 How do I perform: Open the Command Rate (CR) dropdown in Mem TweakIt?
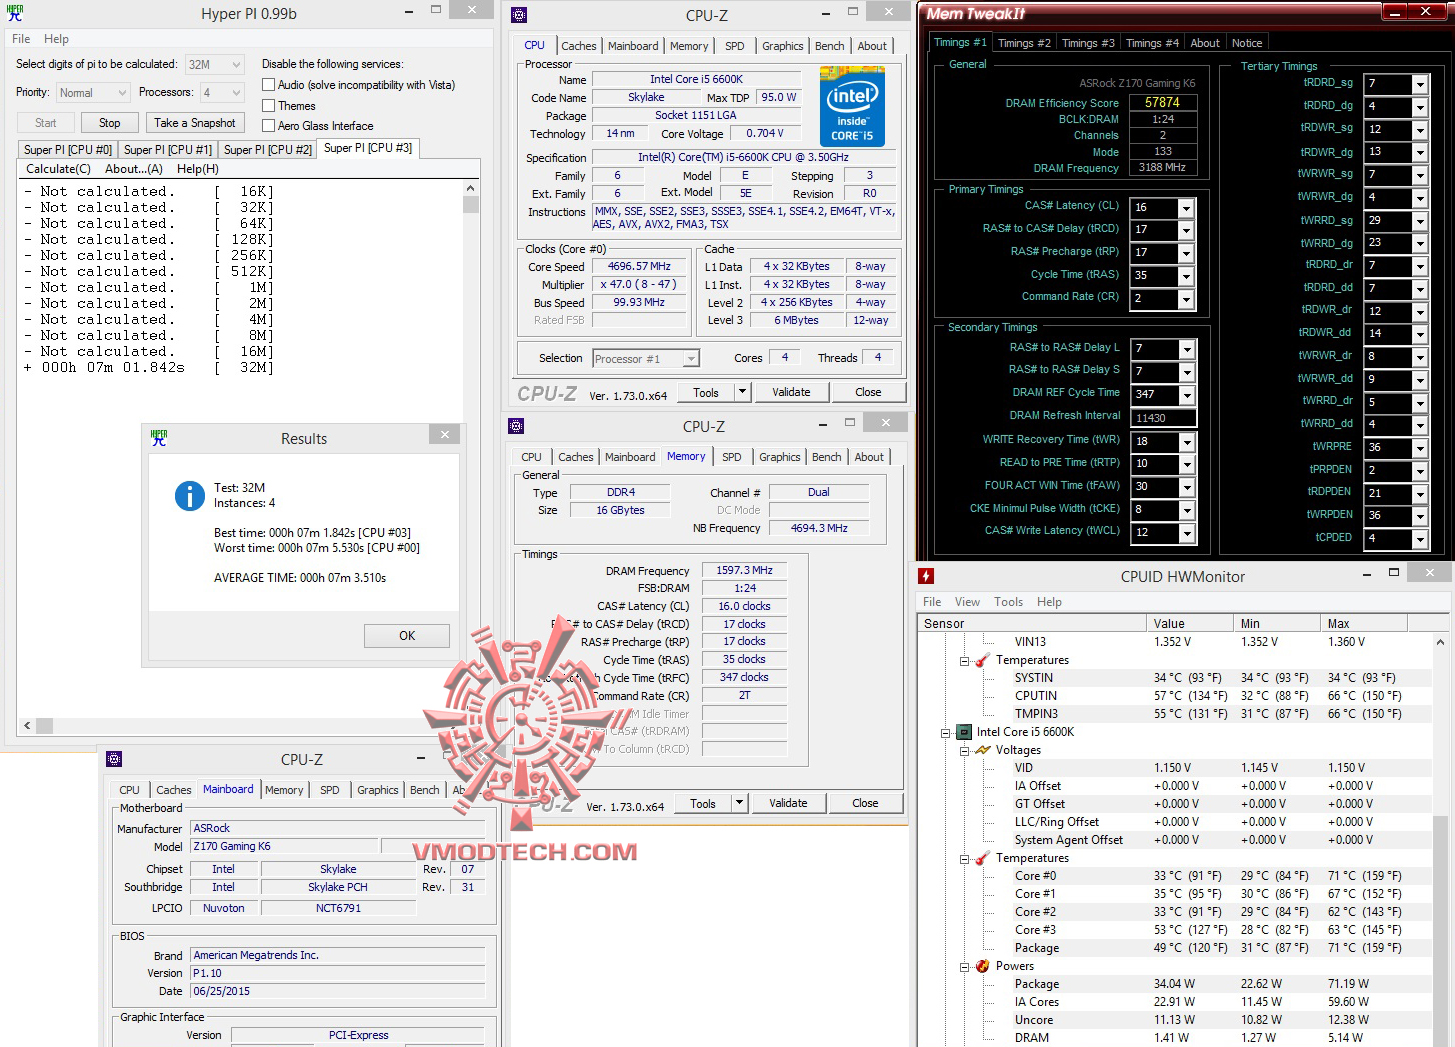pos(1186,299)
